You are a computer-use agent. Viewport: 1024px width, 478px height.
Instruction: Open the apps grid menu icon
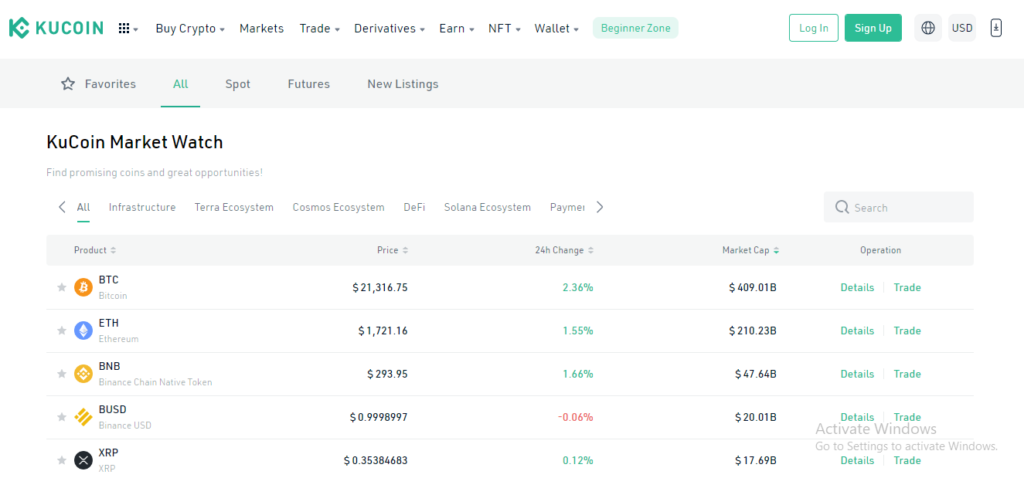tap(128, 29)
